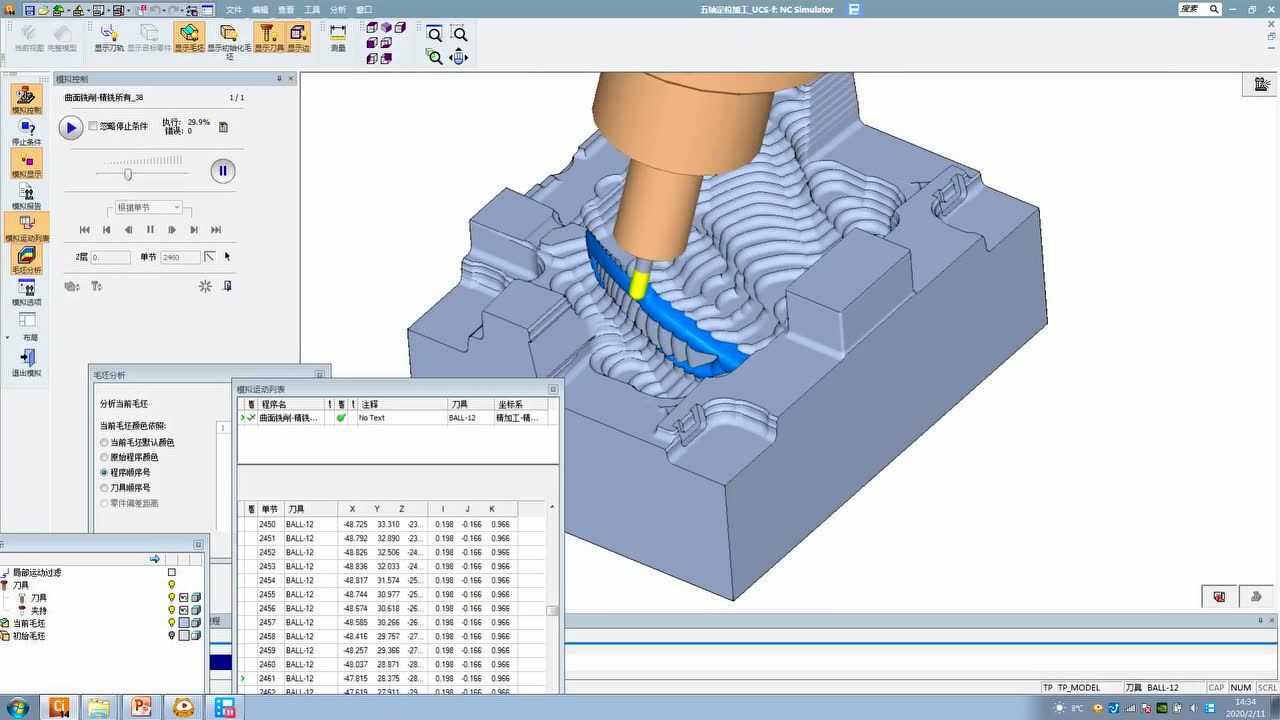Open the 分析 menu

coord(338,9)
